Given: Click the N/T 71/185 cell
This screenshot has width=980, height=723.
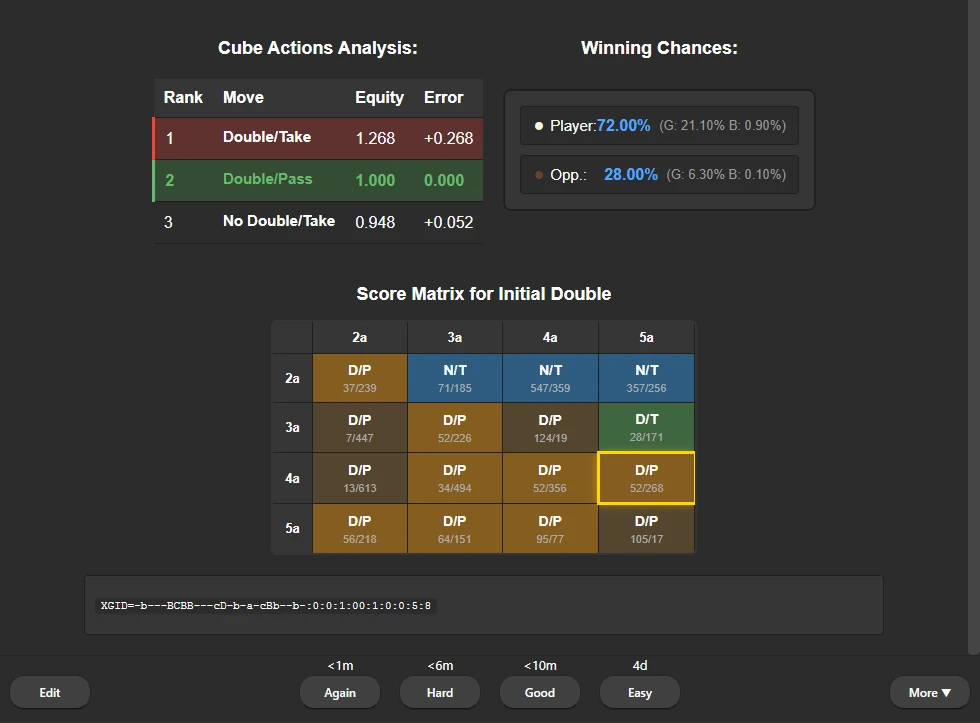Looking at the screenshot, I should pos(454,377).
